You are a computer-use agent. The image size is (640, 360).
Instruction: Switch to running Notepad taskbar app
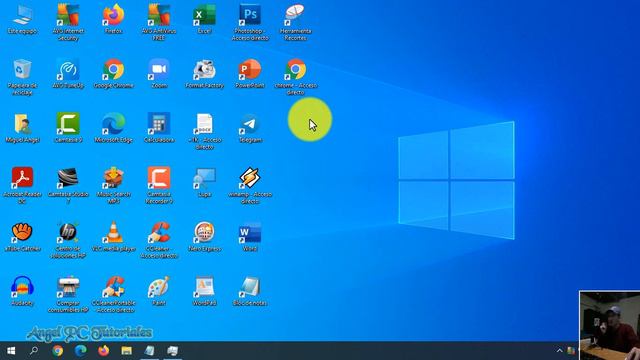pyautogui.click(x=149, y=351)
